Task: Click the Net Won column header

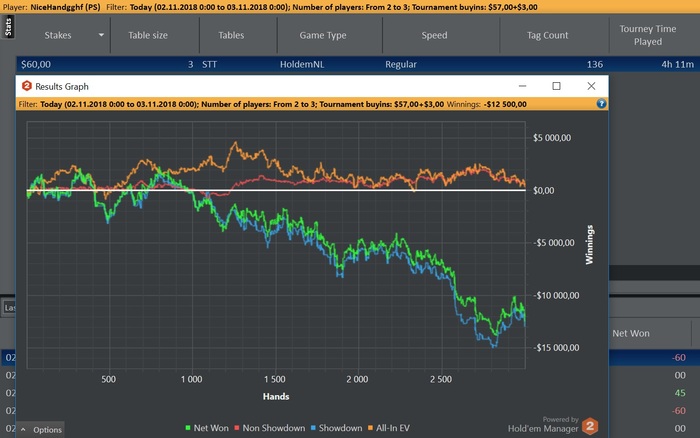Action: point(631,333)
